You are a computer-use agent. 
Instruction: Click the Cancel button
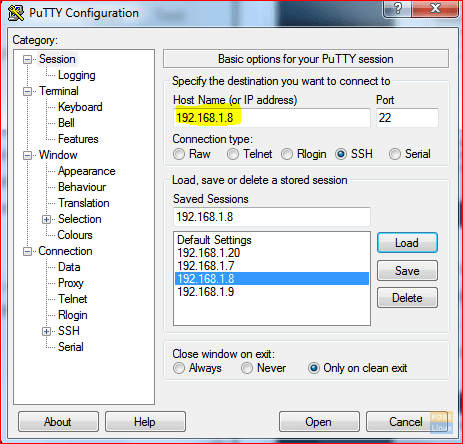coord(406,422)
